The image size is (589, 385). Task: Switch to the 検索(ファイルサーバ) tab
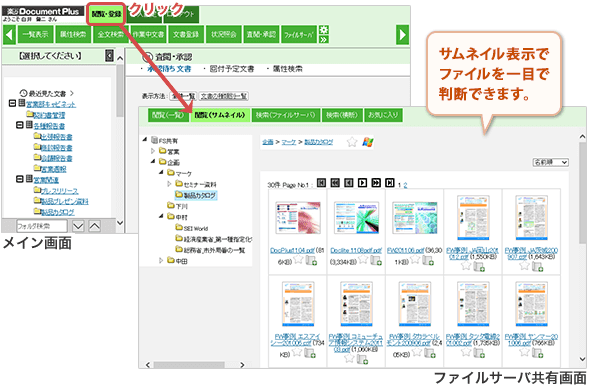click(285, 115)
